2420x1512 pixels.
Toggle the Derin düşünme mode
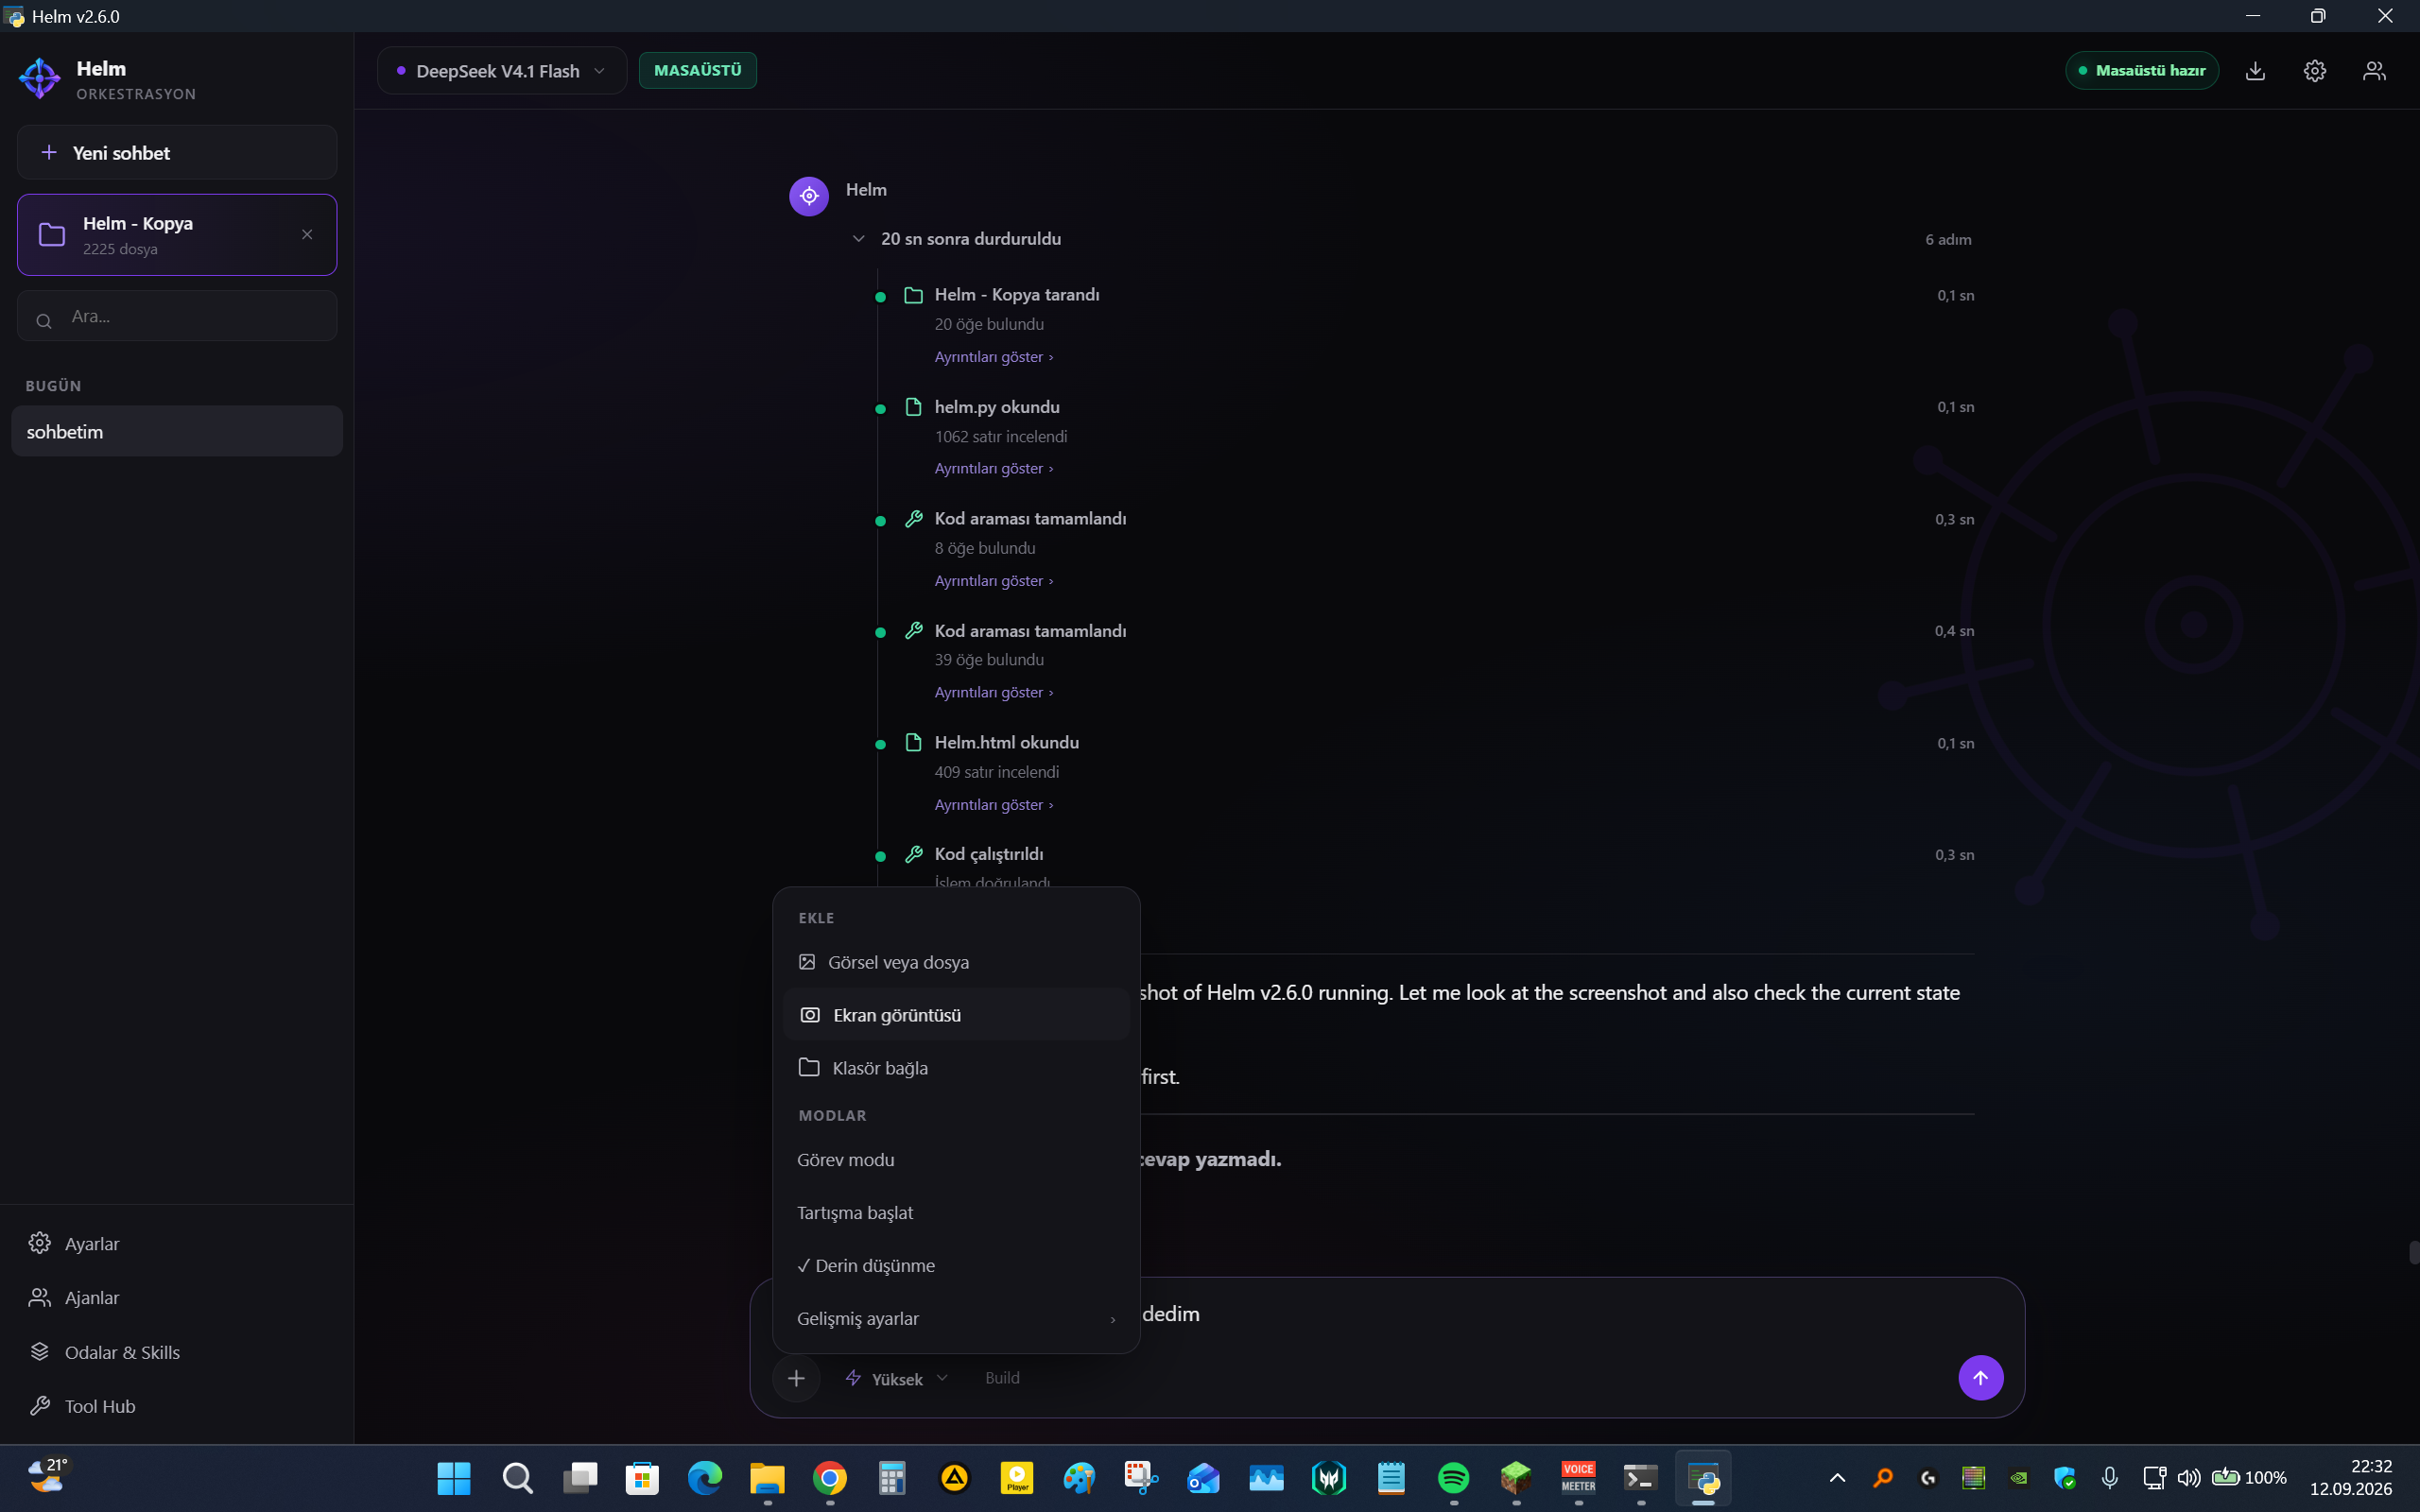956,1266
